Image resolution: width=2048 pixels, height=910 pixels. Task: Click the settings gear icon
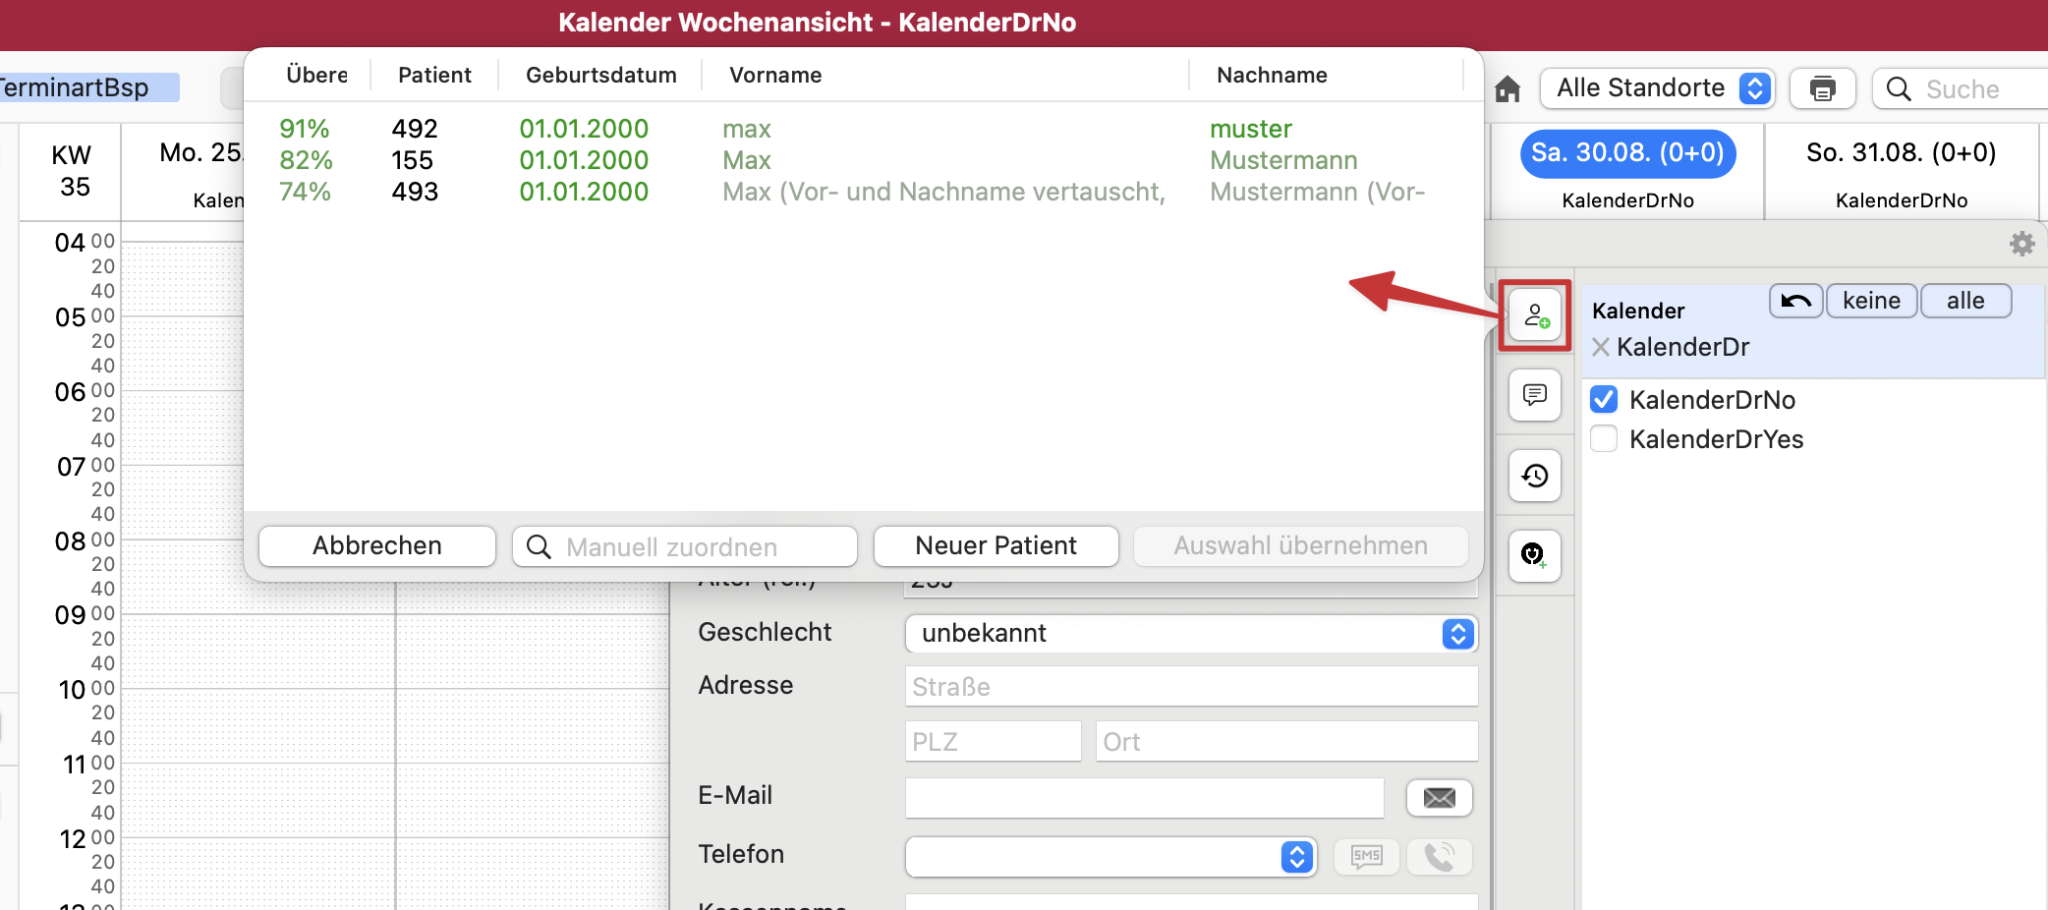(2022, 244)
